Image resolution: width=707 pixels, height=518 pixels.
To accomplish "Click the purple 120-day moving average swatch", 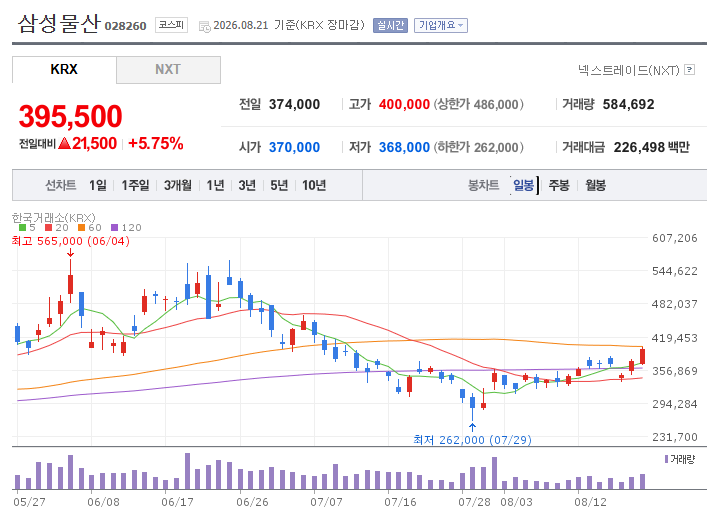I will pyautogui.click(x=115, y=228).
